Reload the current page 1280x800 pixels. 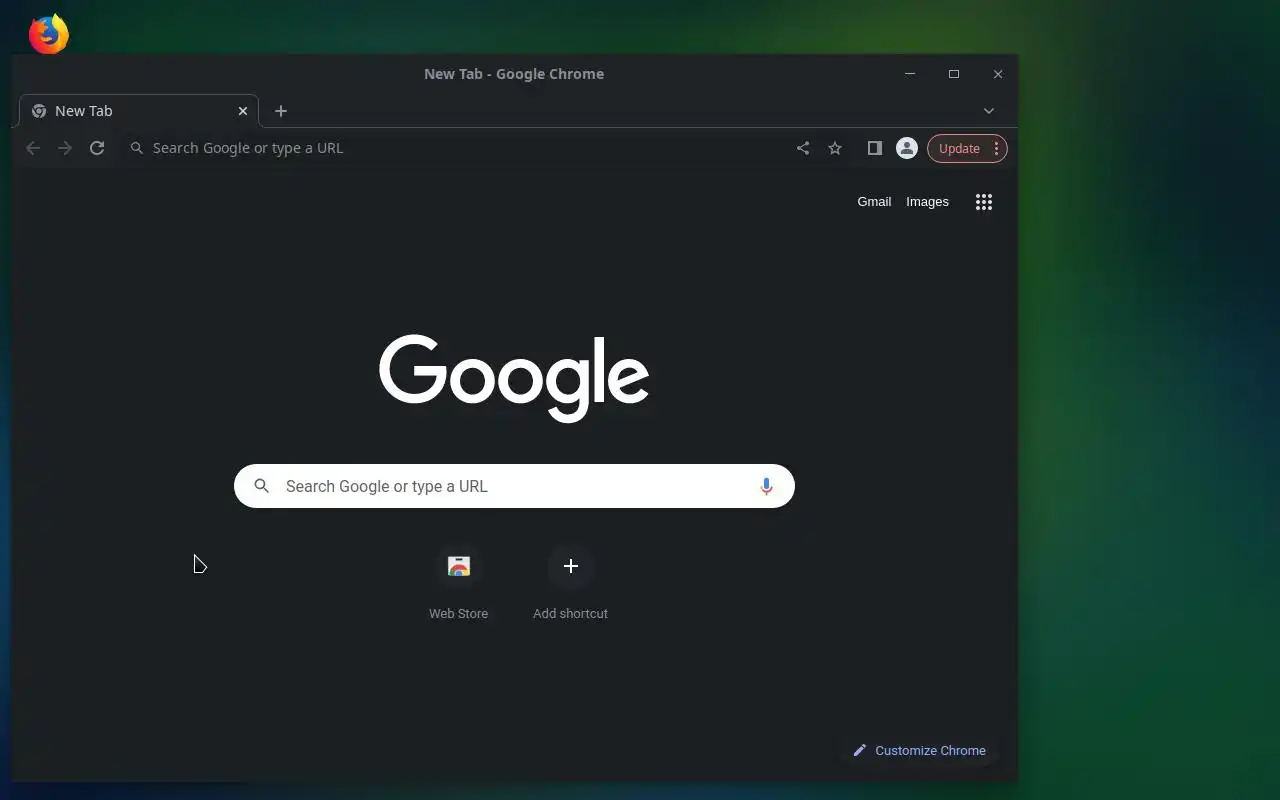coord(97,148)
